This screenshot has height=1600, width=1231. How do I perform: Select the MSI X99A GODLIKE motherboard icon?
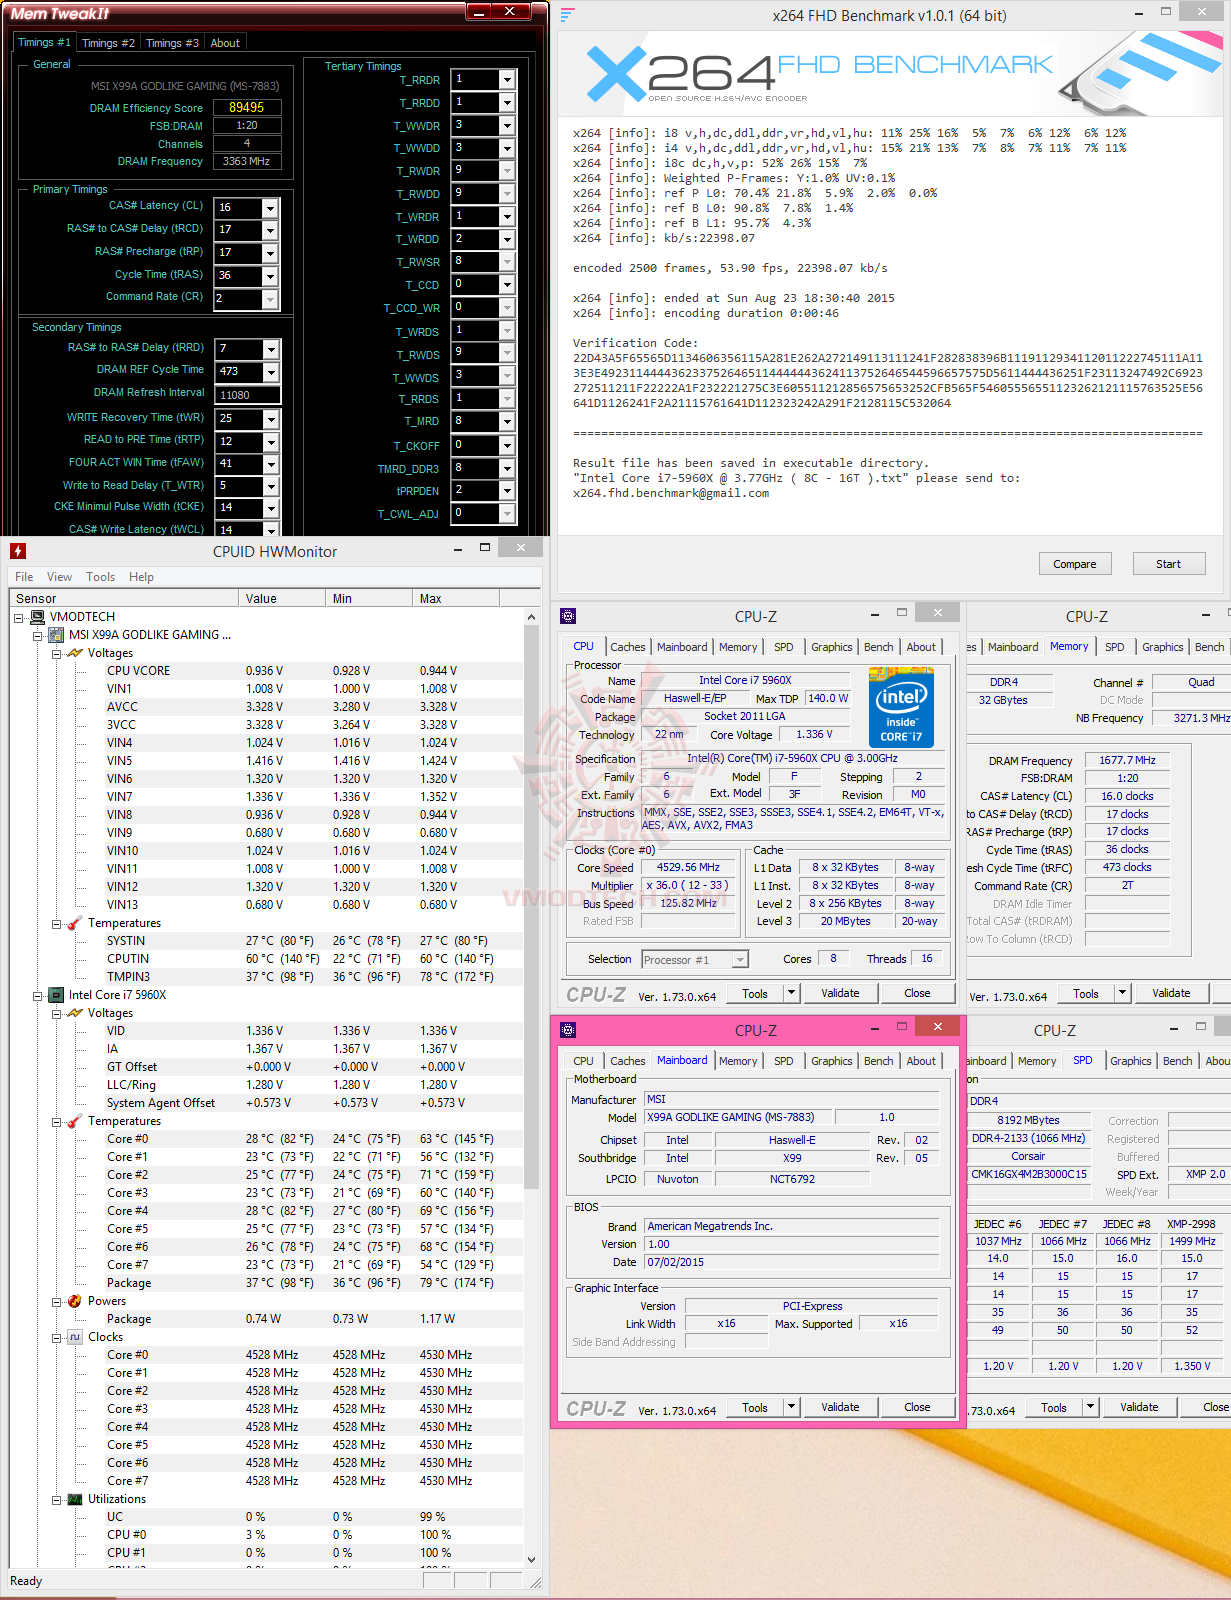pos(57,635)
